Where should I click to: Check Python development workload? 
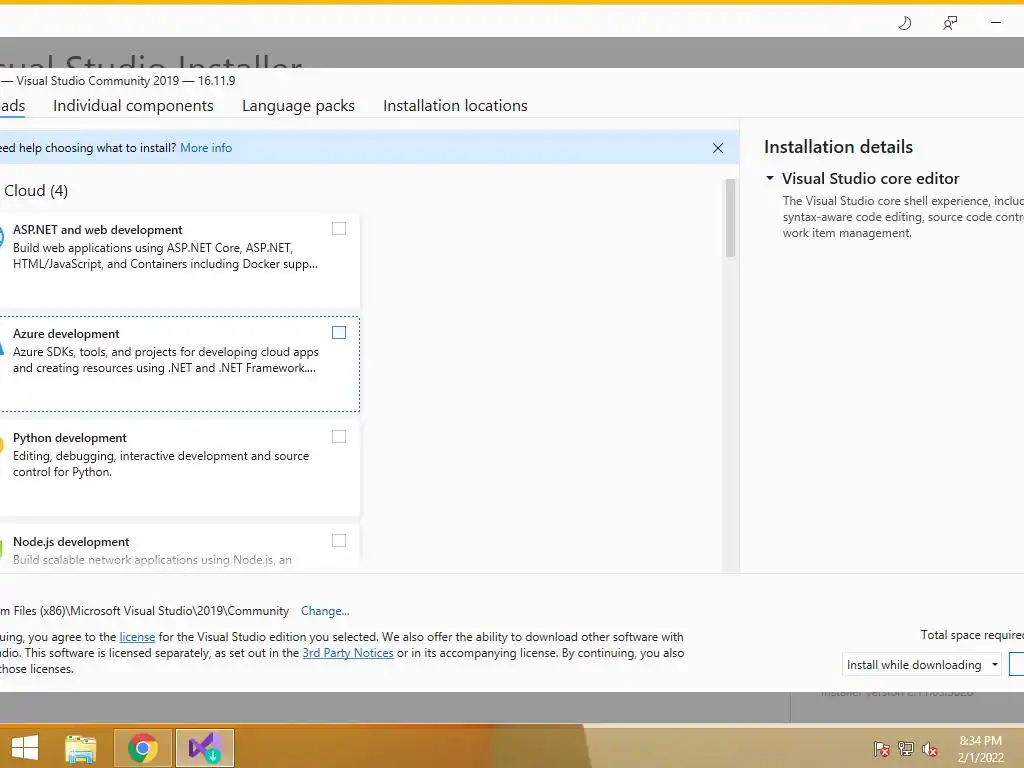click(x=339, y=436)
